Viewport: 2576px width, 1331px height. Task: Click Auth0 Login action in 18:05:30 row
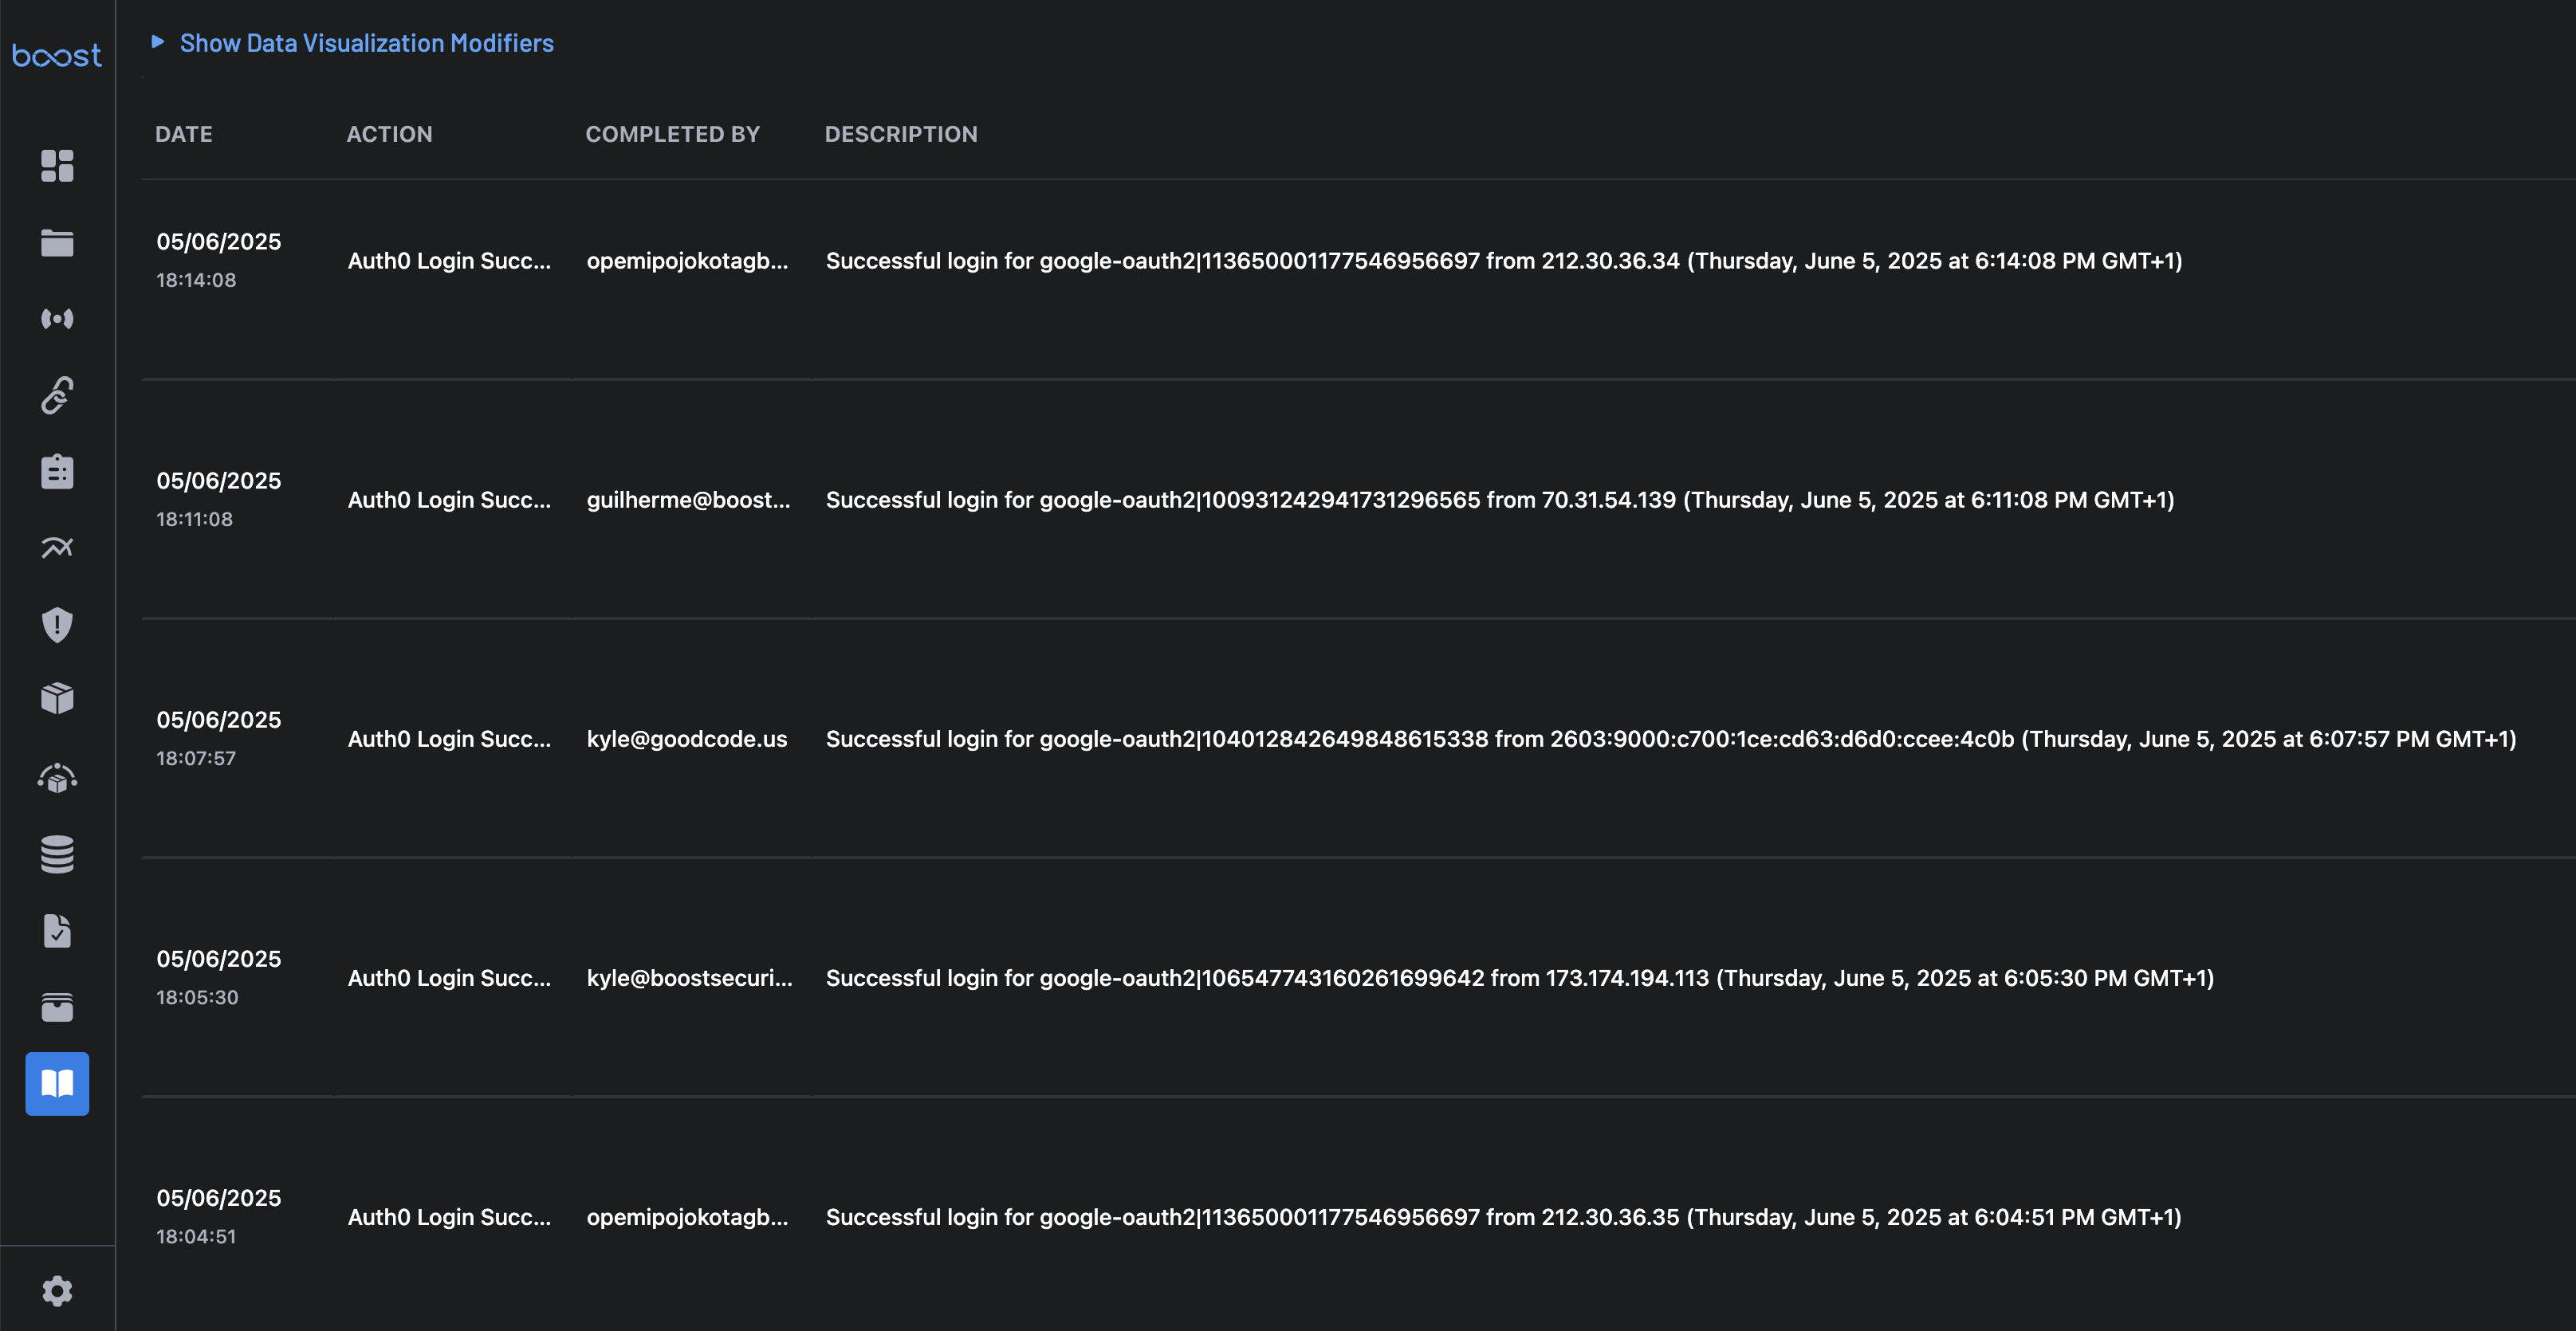(449, 977)
